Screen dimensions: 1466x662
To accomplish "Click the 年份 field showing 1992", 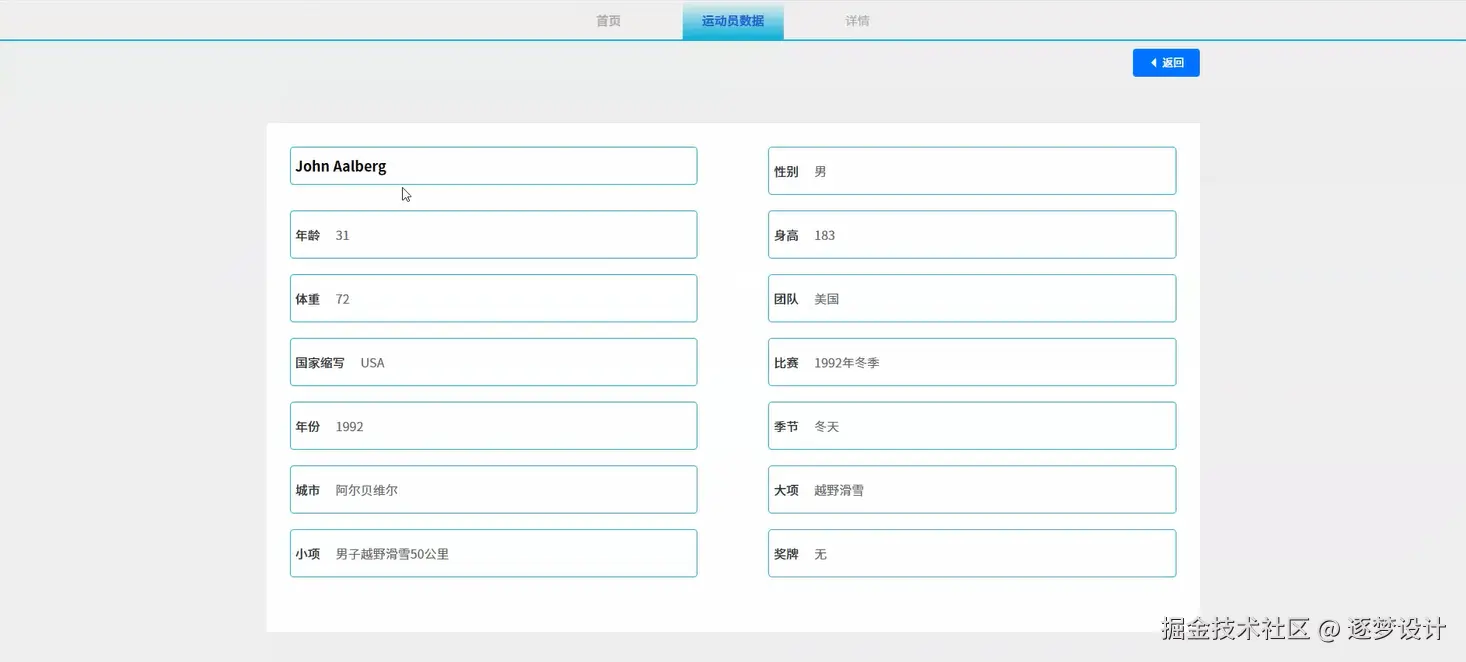I will (493, 426).
